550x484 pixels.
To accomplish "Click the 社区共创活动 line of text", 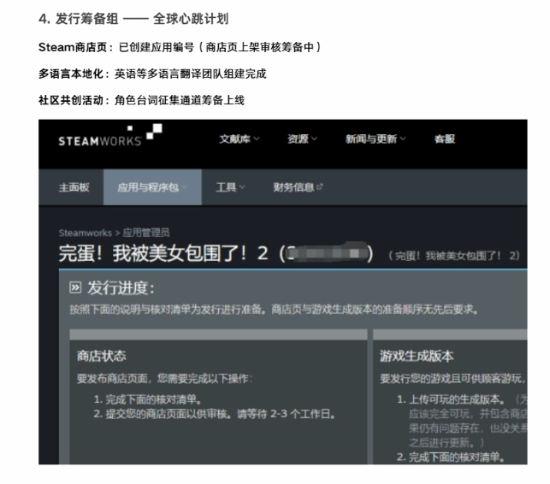I will pyautogui.click(x=141, y=100).
